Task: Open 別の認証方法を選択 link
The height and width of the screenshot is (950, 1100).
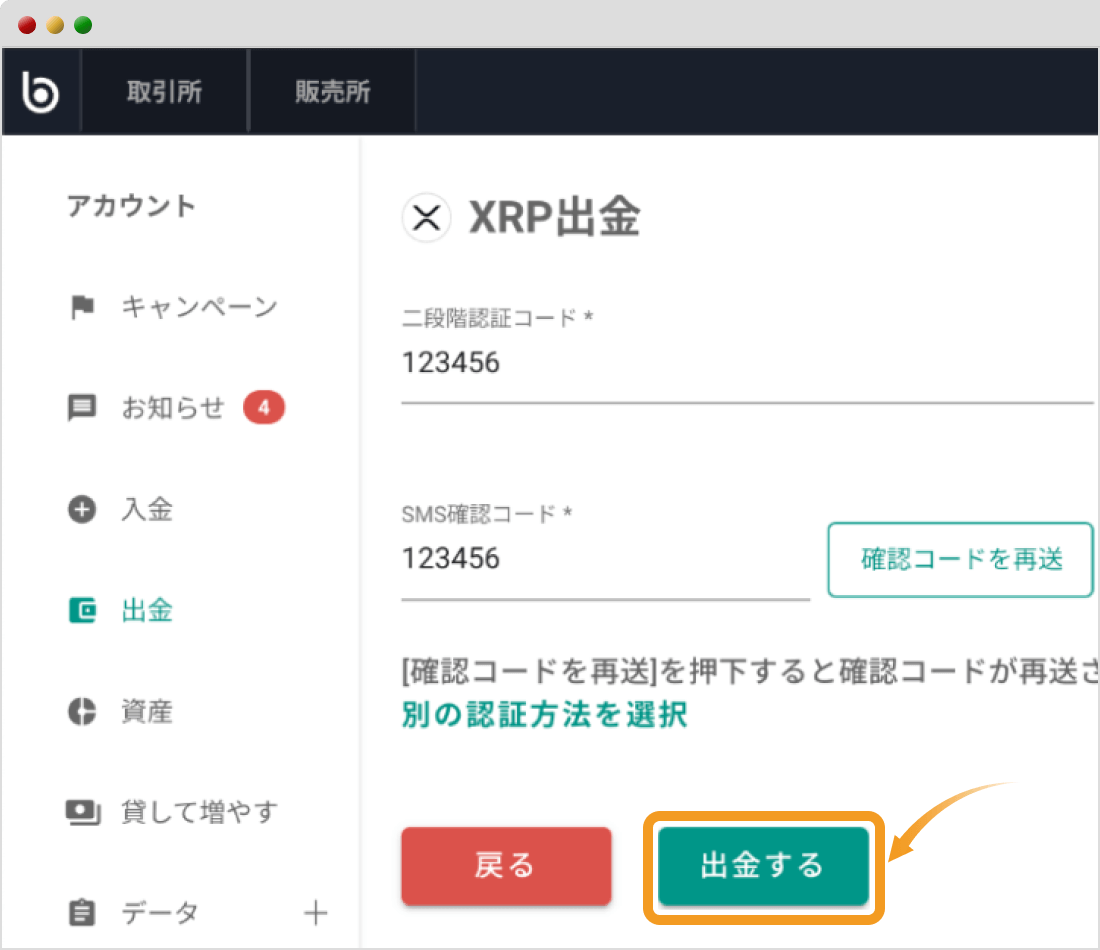Action: tap(544, 714)
